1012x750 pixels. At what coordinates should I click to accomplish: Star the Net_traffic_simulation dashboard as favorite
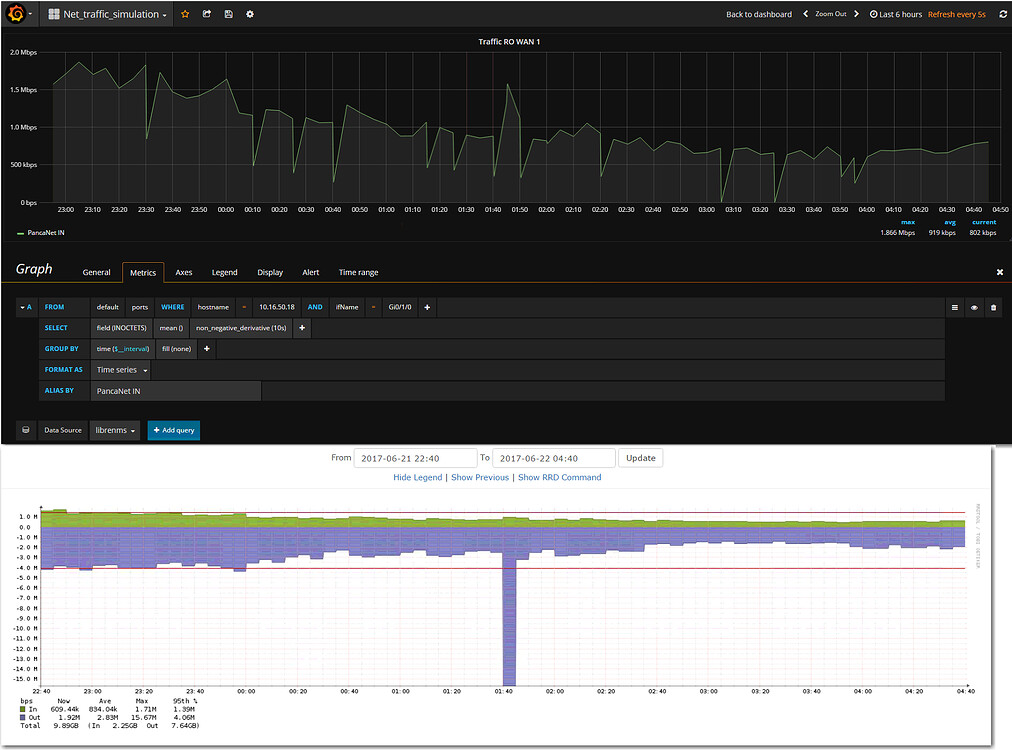[185, 14]
